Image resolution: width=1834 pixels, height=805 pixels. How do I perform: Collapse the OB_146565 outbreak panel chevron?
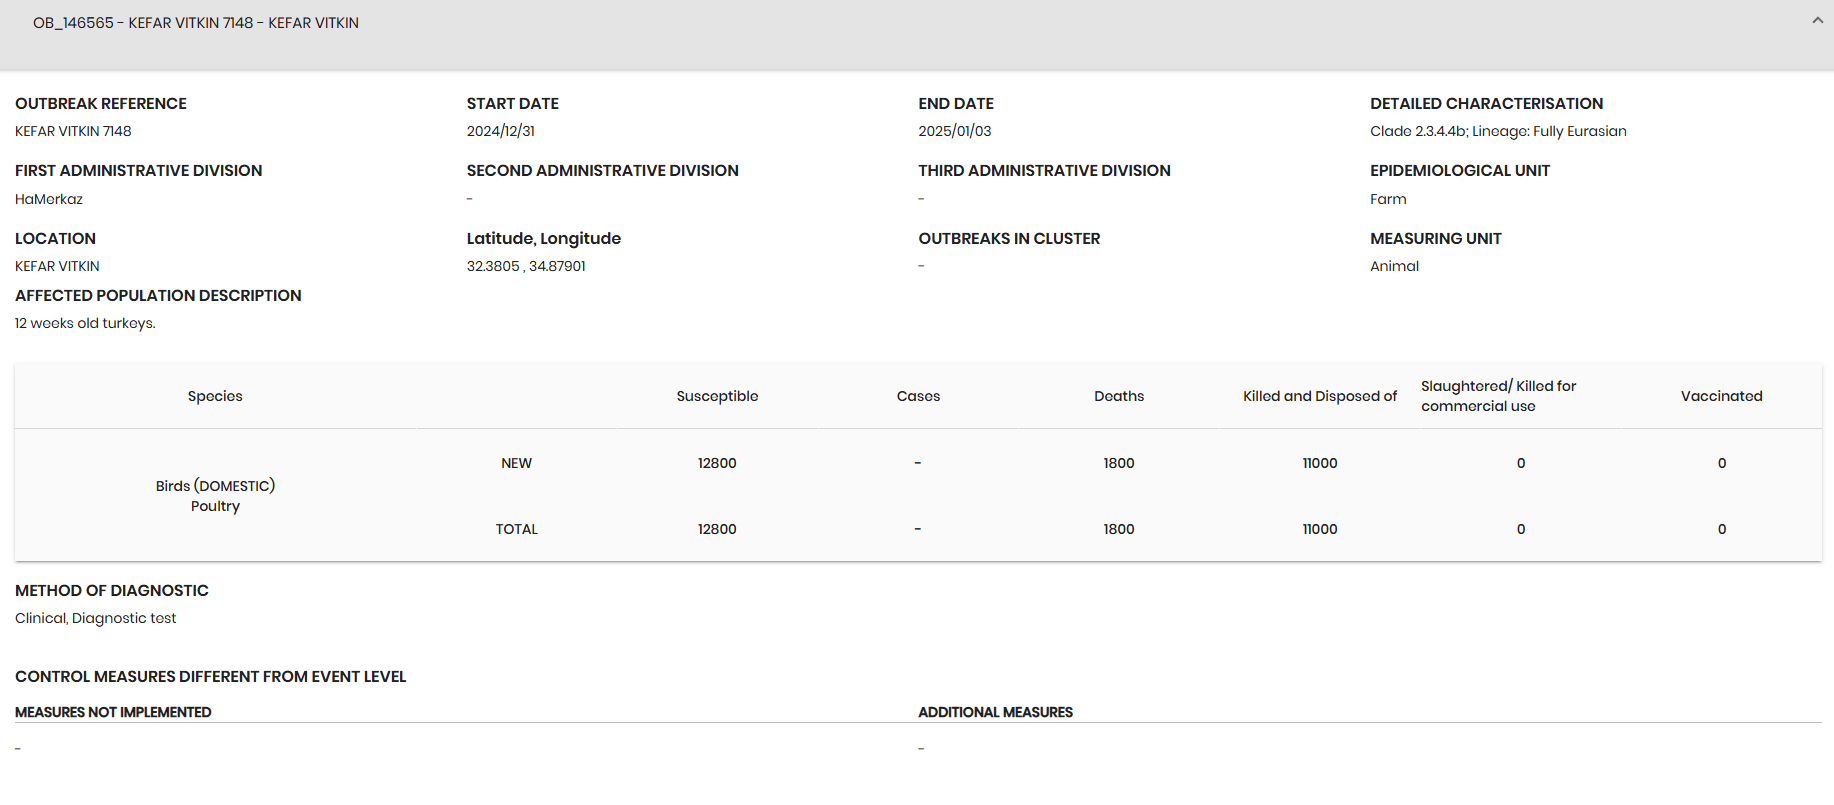[x=1817, y=21]
